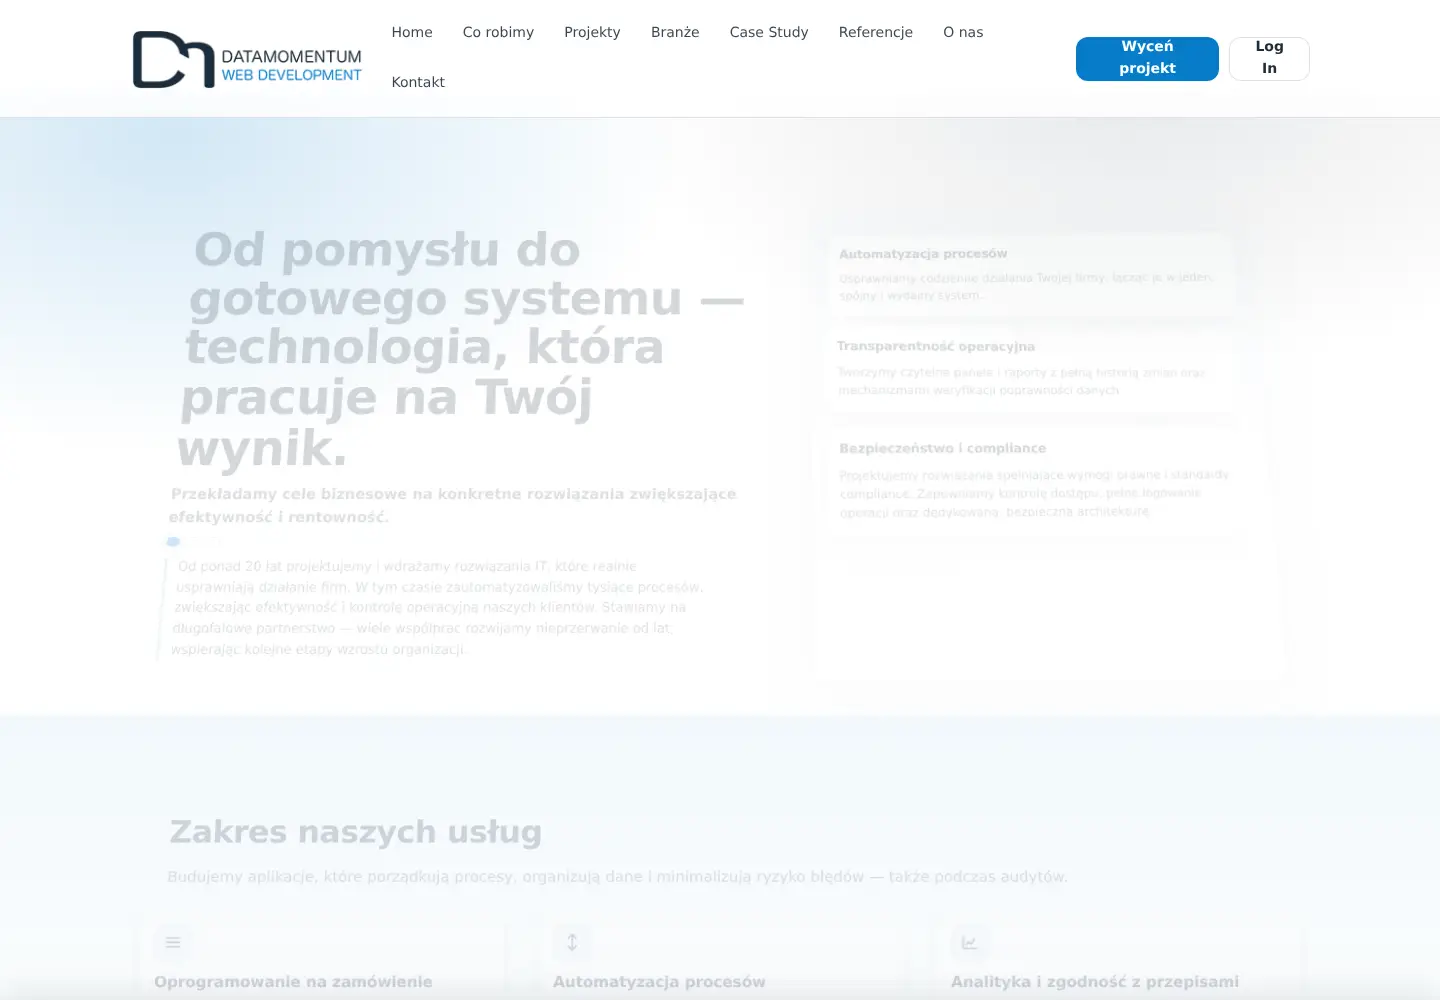1440x1000 pixels.
Task: Click the Oprogramowanie na zamówienie title
Action: (x=293, y=982)
